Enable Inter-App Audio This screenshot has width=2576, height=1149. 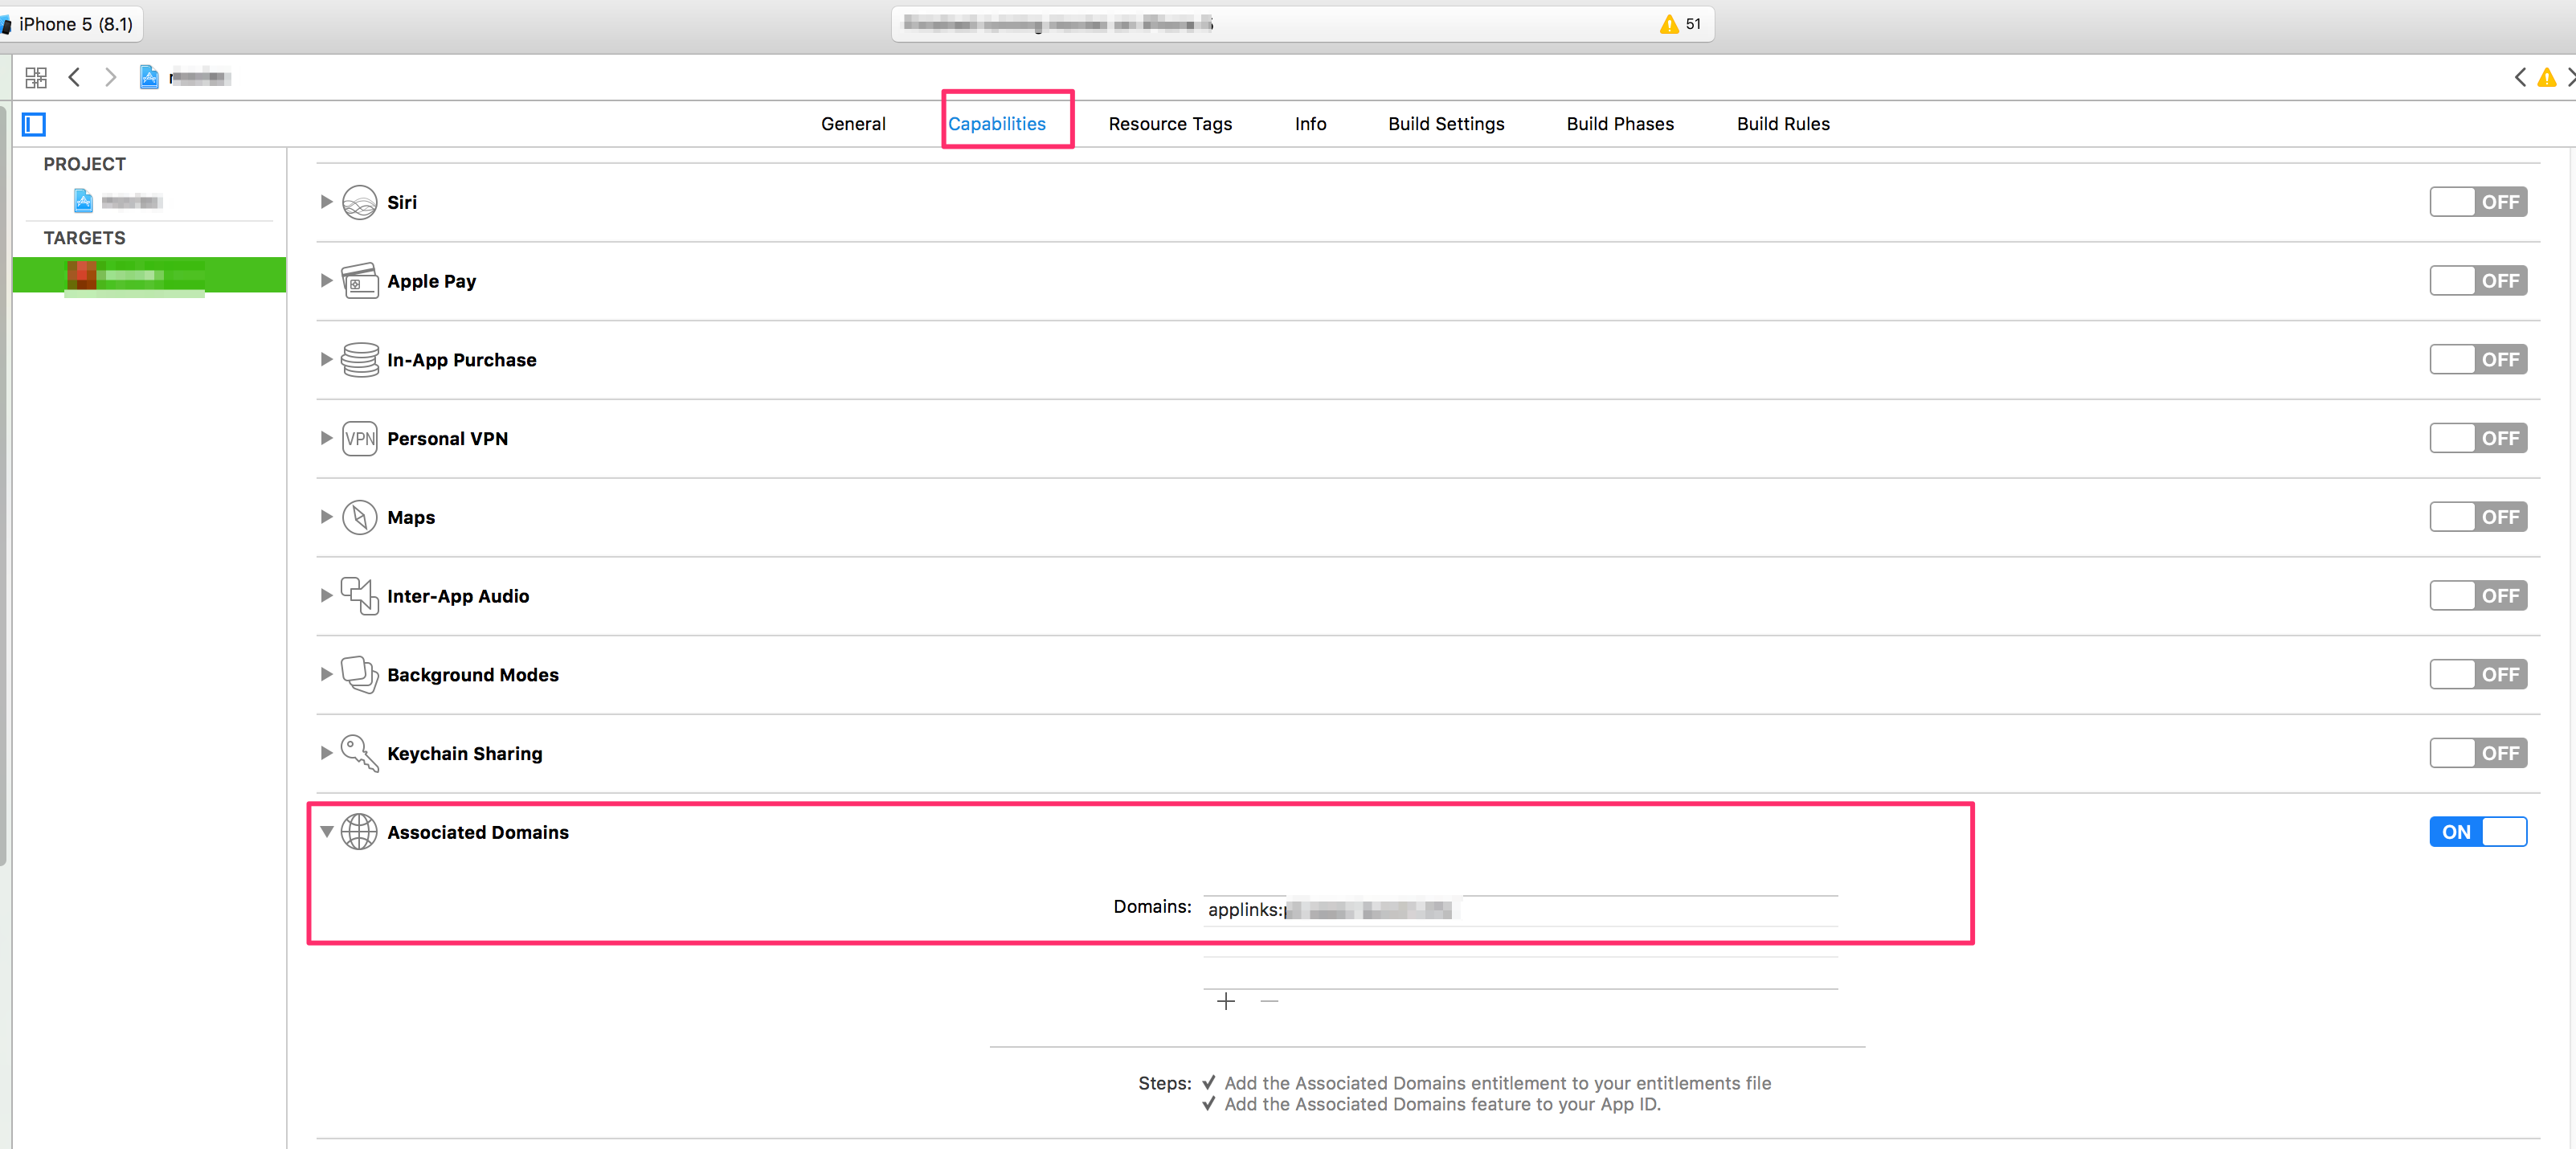tap(2478, 595)
